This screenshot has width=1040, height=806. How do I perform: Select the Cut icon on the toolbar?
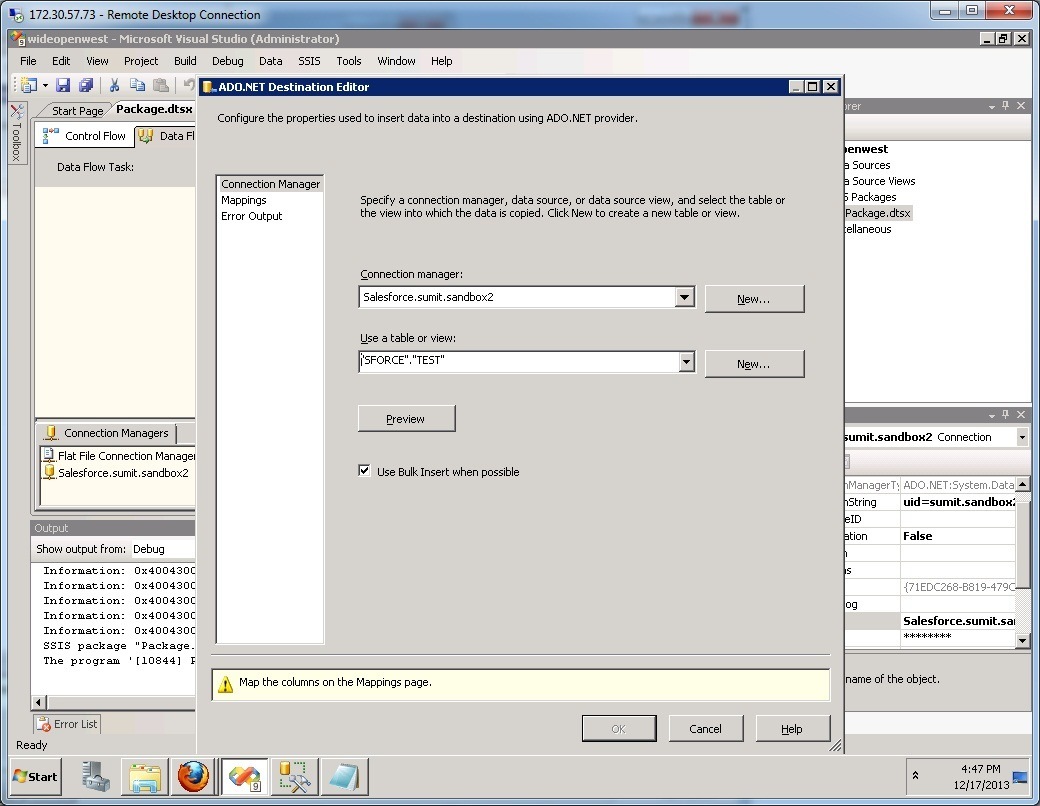click(x=114, y=84)
